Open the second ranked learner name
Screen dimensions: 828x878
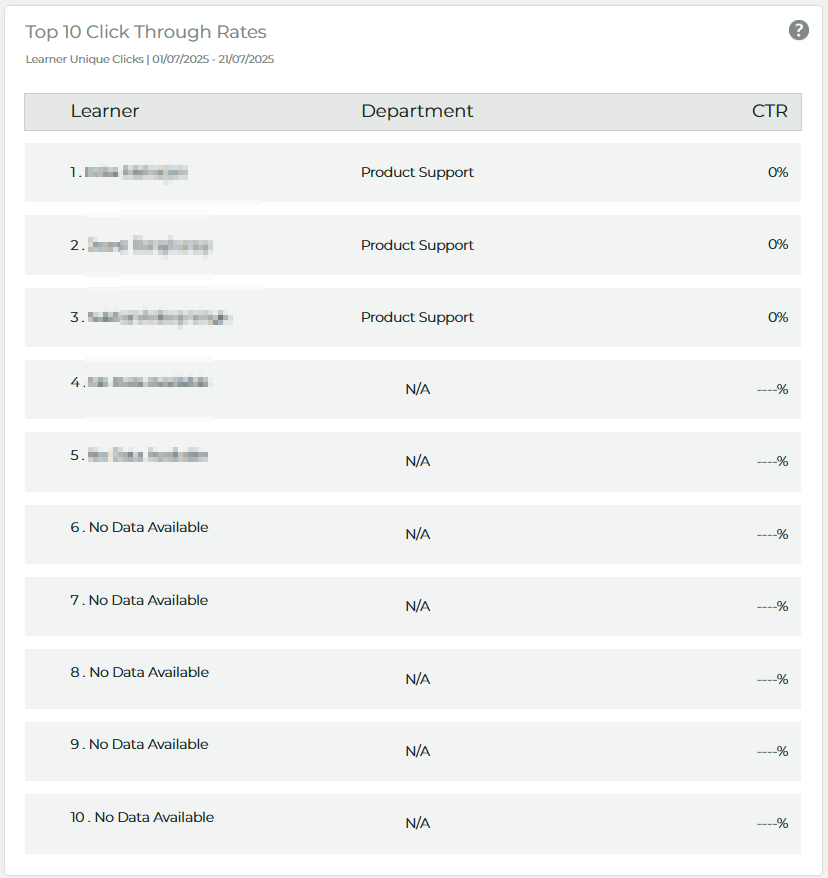[x=149, y=245]
